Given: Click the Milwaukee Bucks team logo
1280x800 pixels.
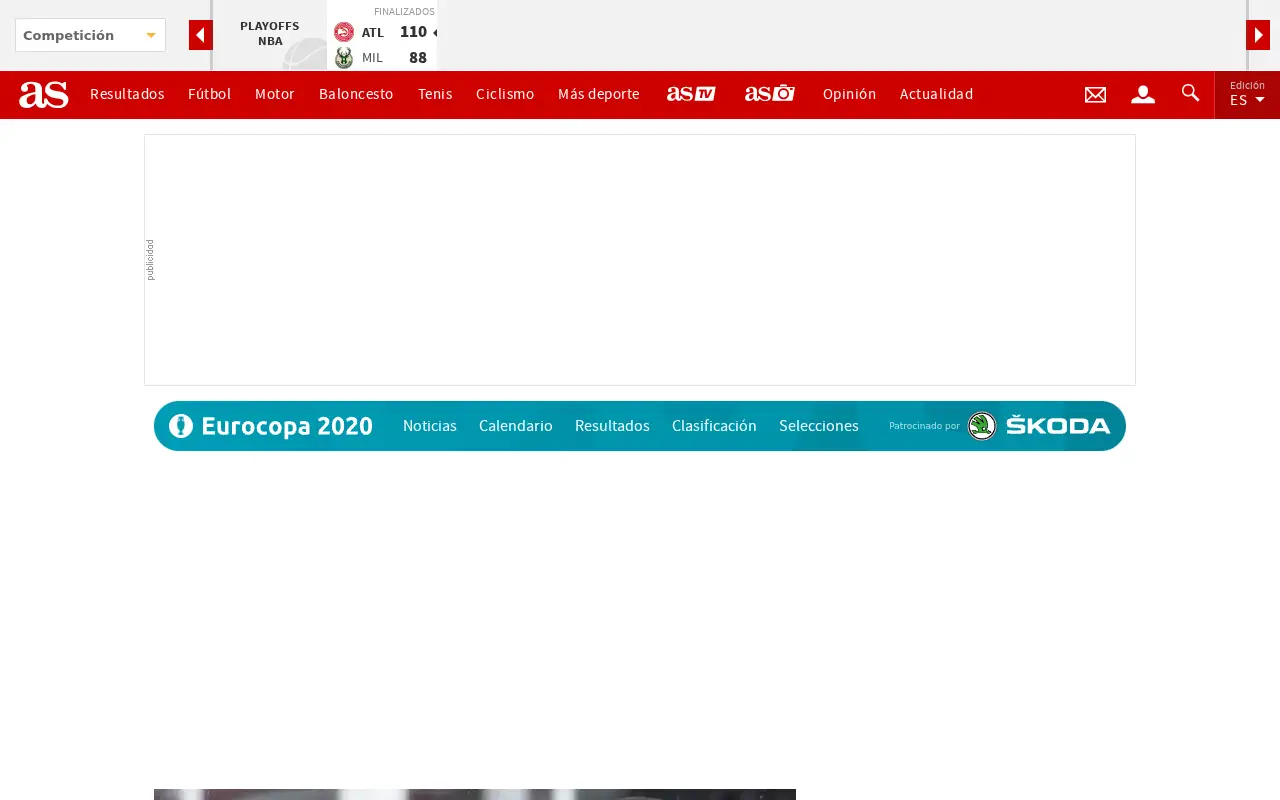Looking at the screenshot, I should 344,58.
